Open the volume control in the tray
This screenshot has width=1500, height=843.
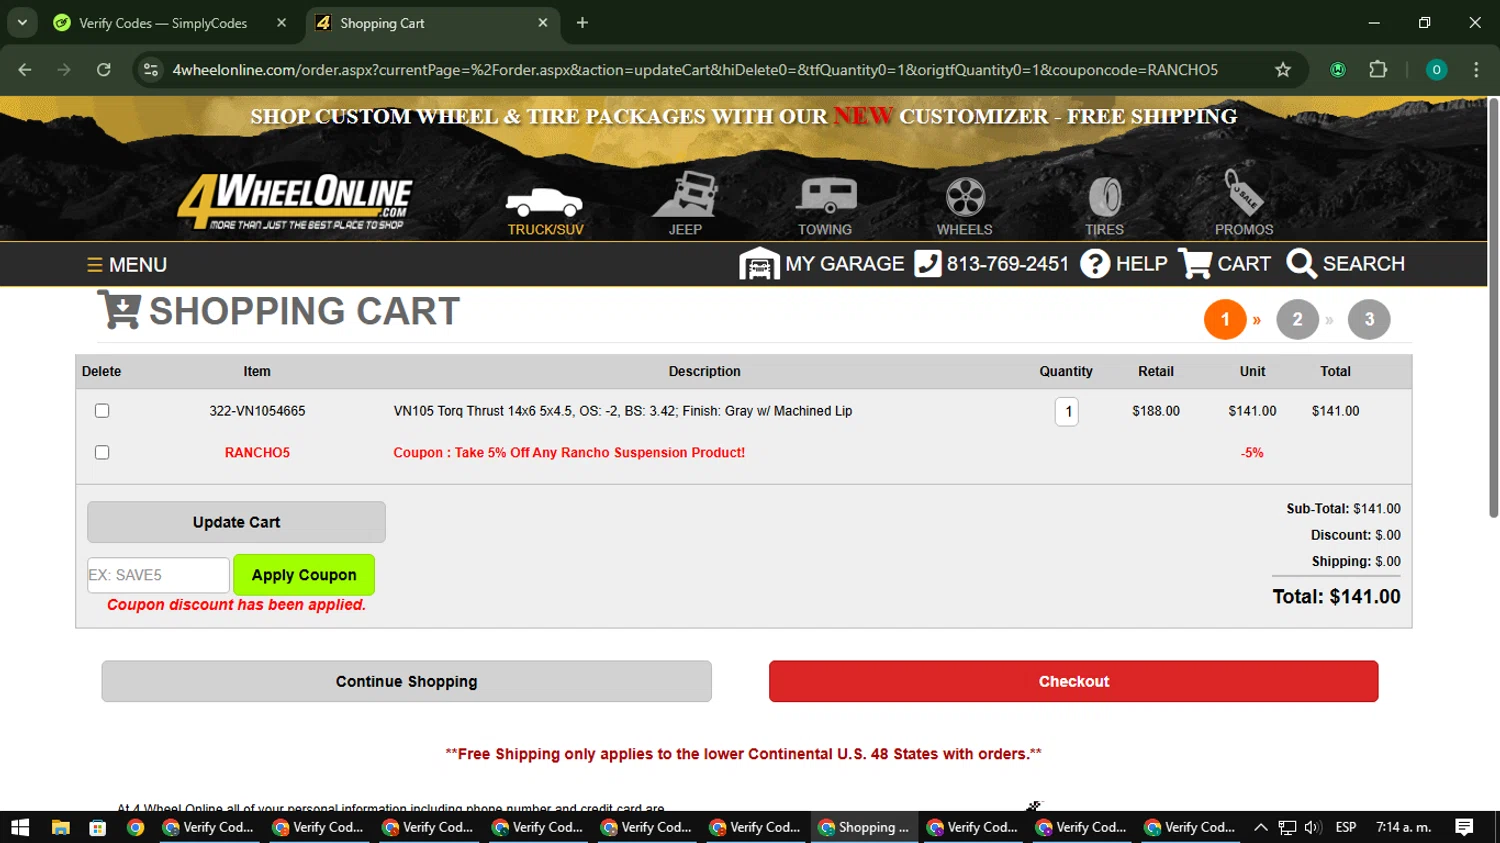(x=1313, y=827)
